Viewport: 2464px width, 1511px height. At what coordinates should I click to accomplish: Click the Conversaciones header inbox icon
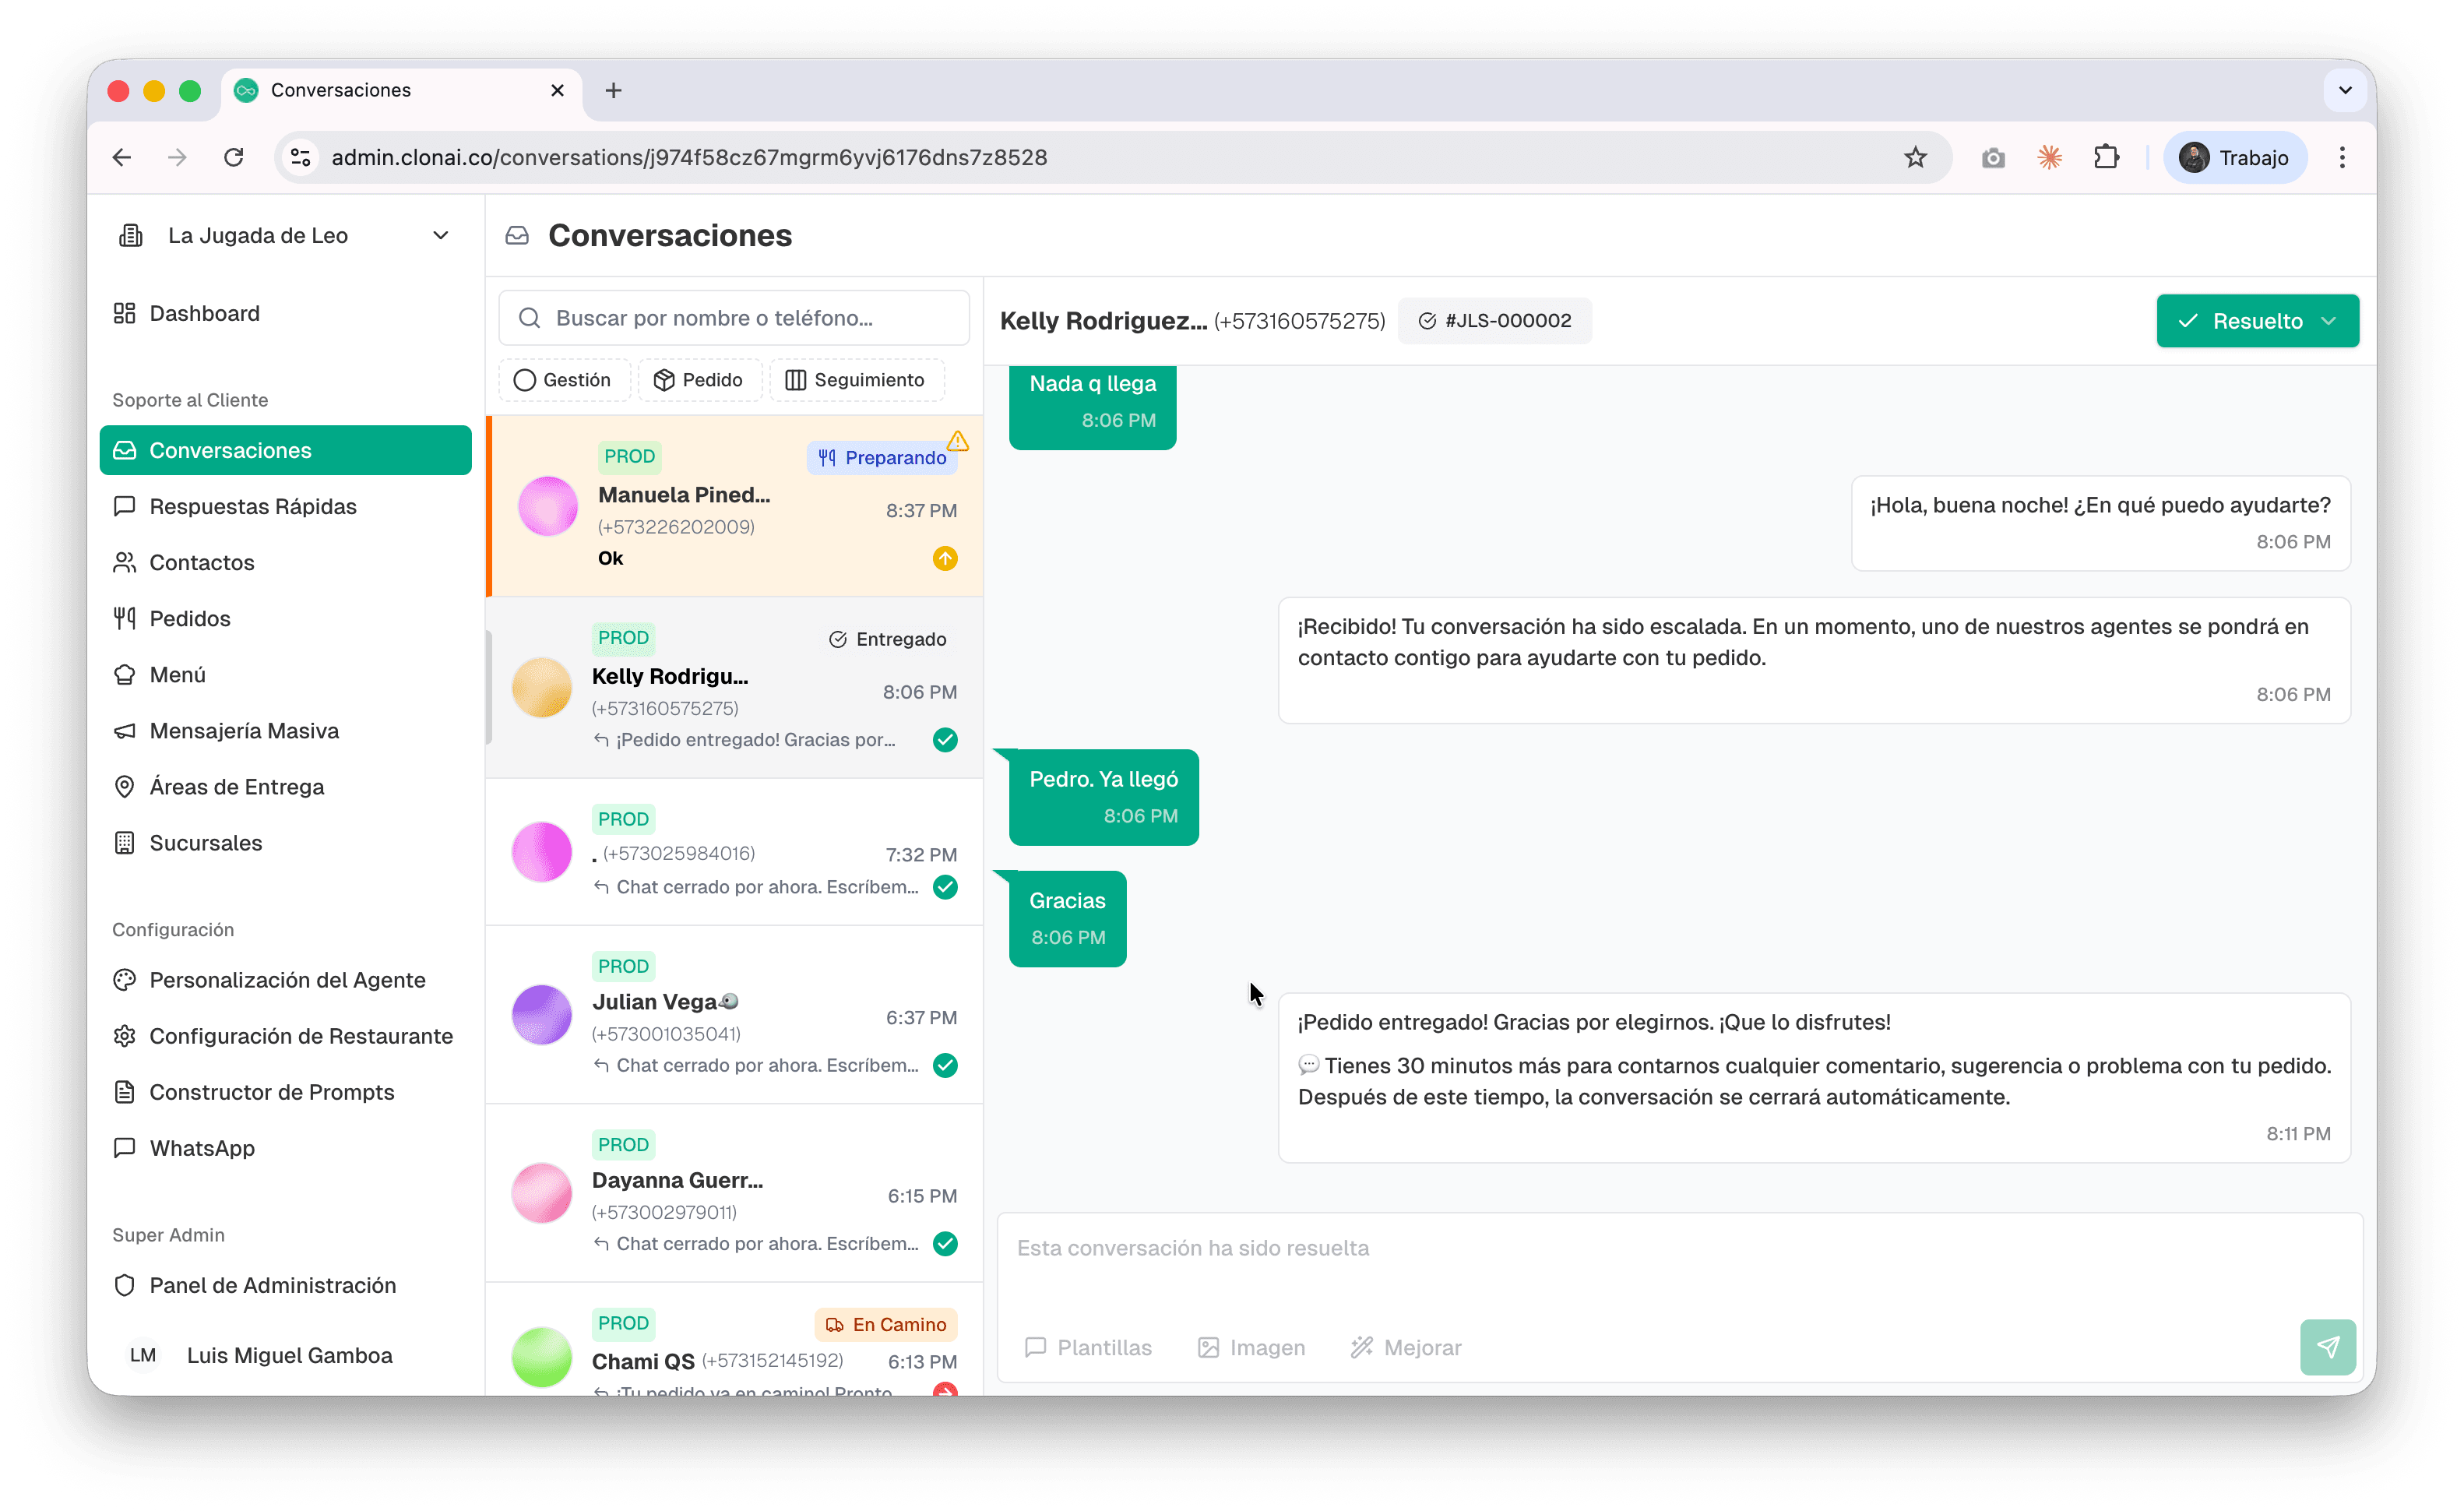[x=517, y=235]
